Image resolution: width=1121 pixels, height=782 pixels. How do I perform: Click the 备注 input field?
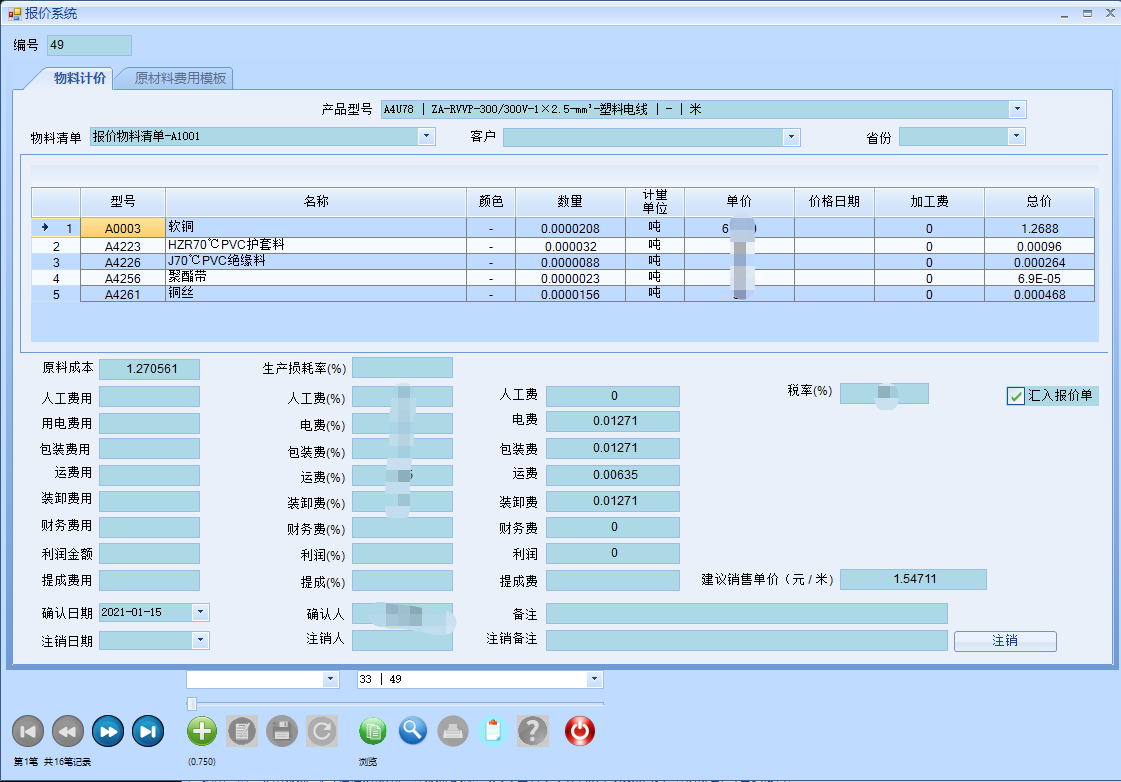746,613
